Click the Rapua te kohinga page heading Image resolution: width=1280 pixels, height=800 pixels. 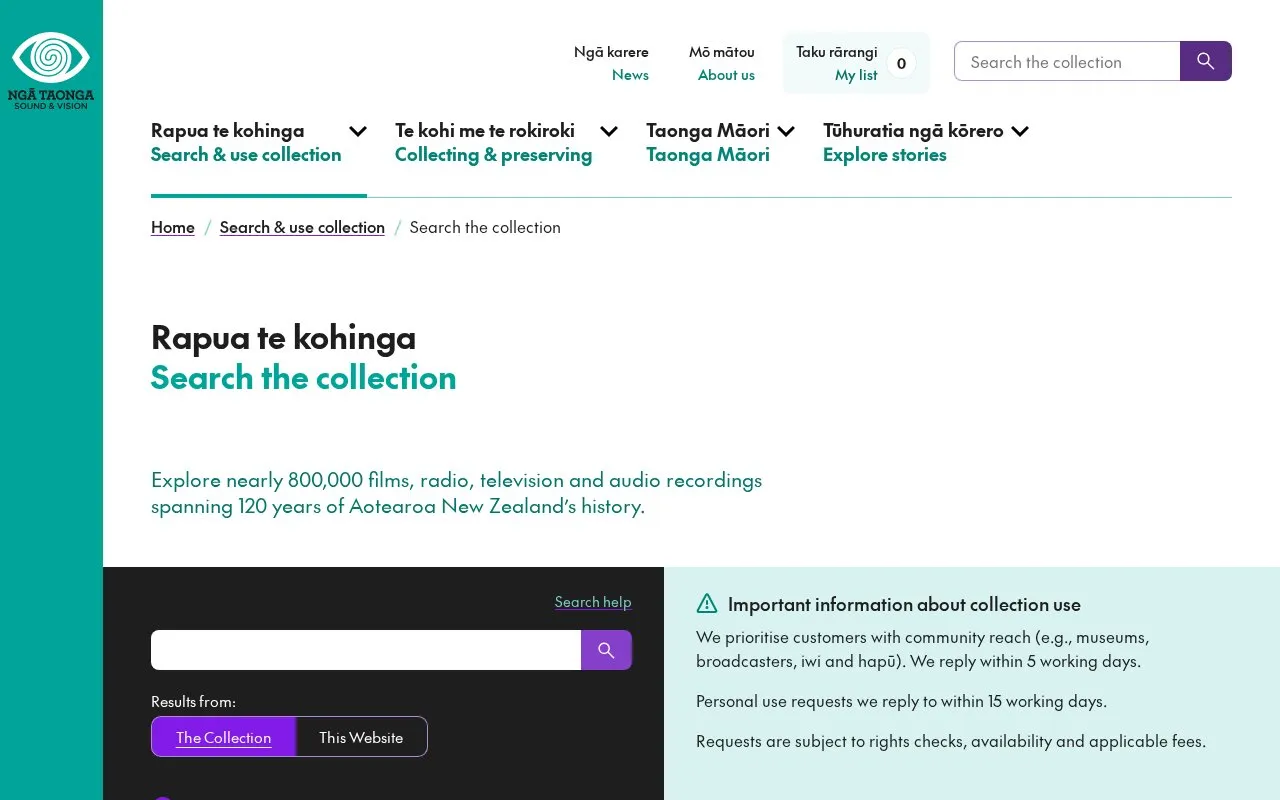coord(283,337)
